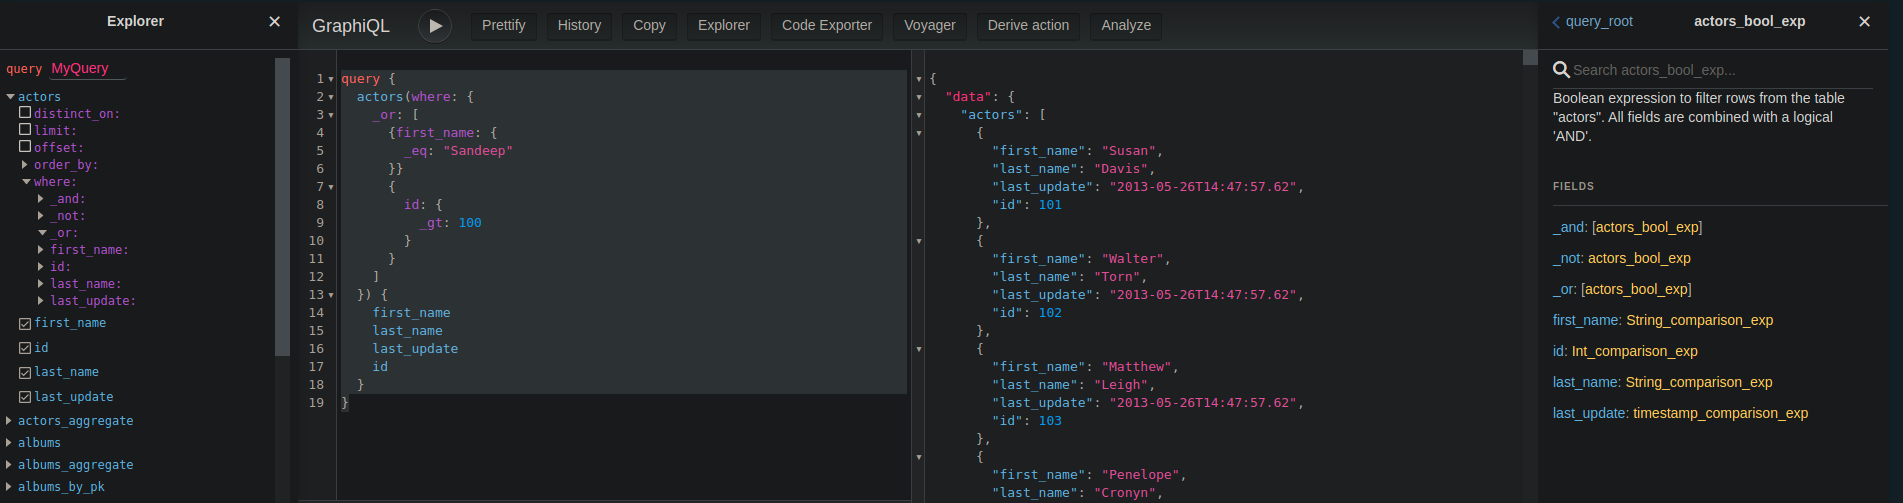
Task: Open timestamp_comparison_exp type link
Action: (x=1720, y=413)
